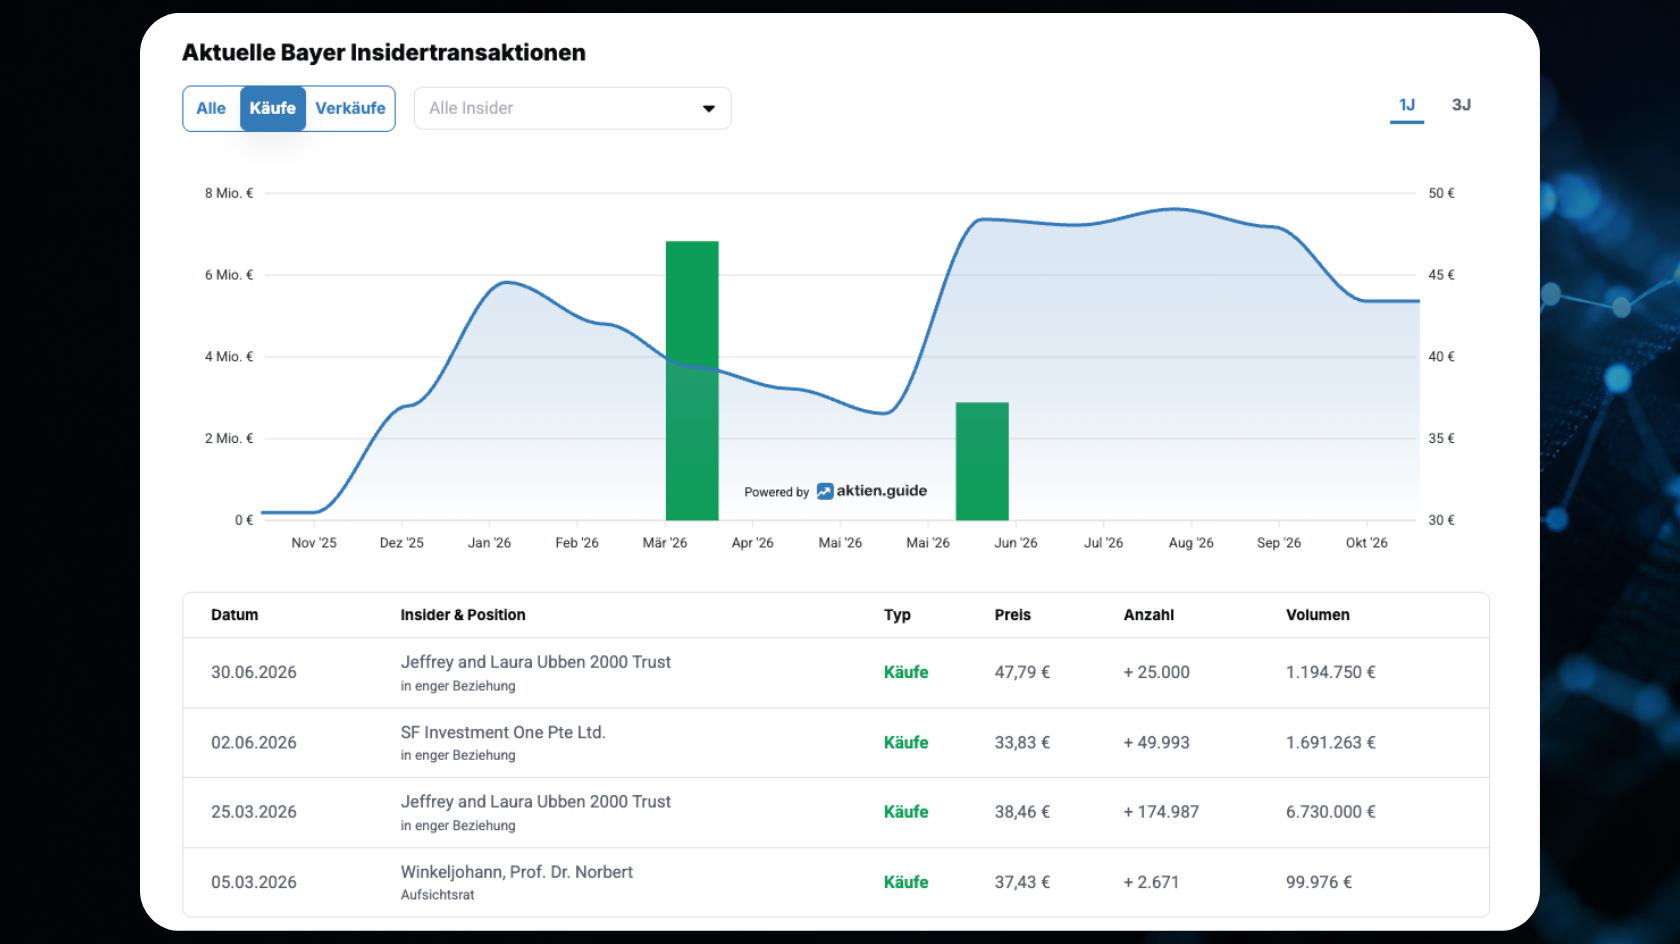
Task: Click the quantity + 174.987
Action: (1161, 812)
